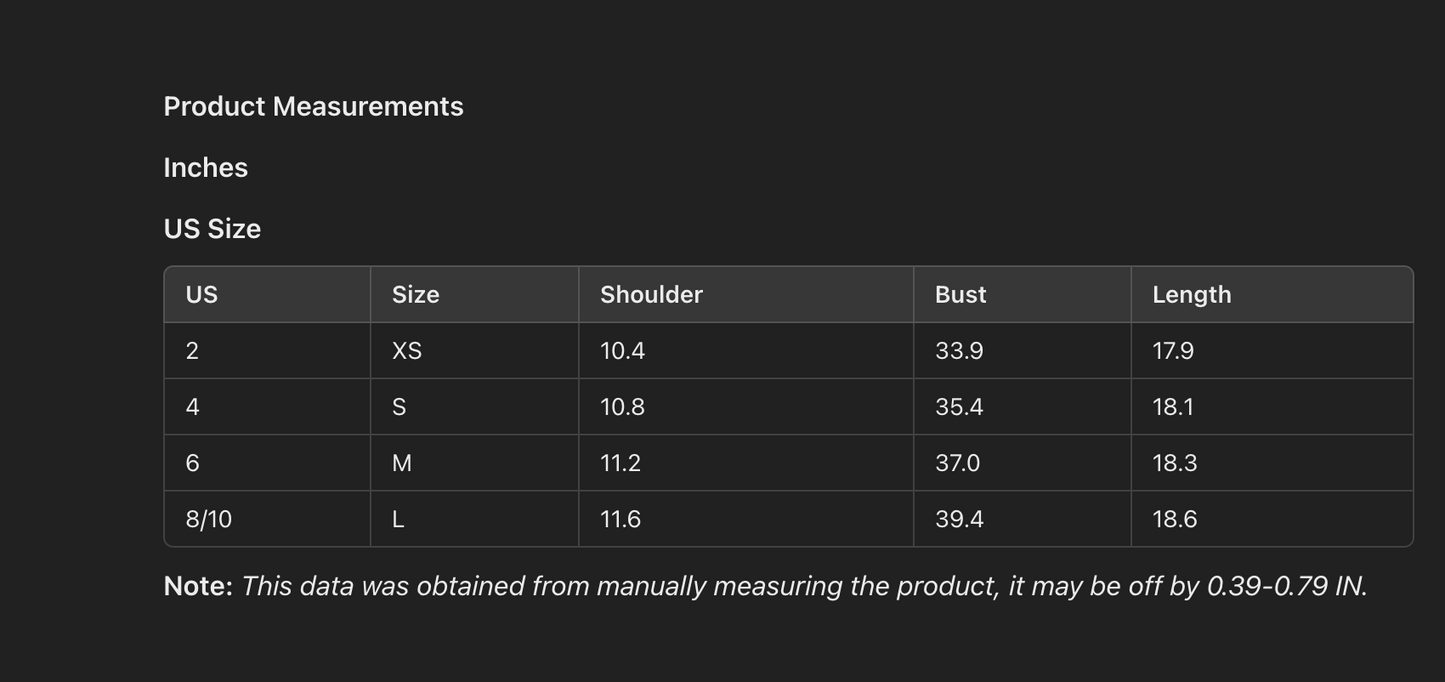The image size is (1445, 682).
Task: Click the Size column header
Action: [415, 295]
